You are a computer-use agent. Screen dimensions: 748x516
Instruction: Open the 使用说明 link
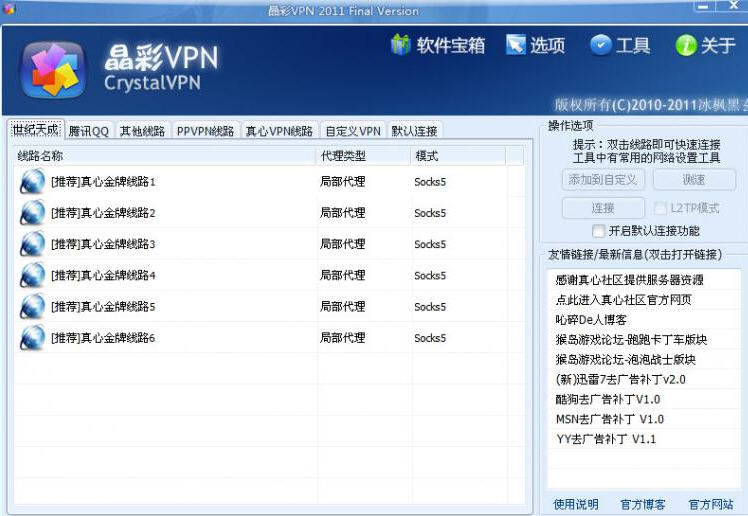click(x=576, y=504)
